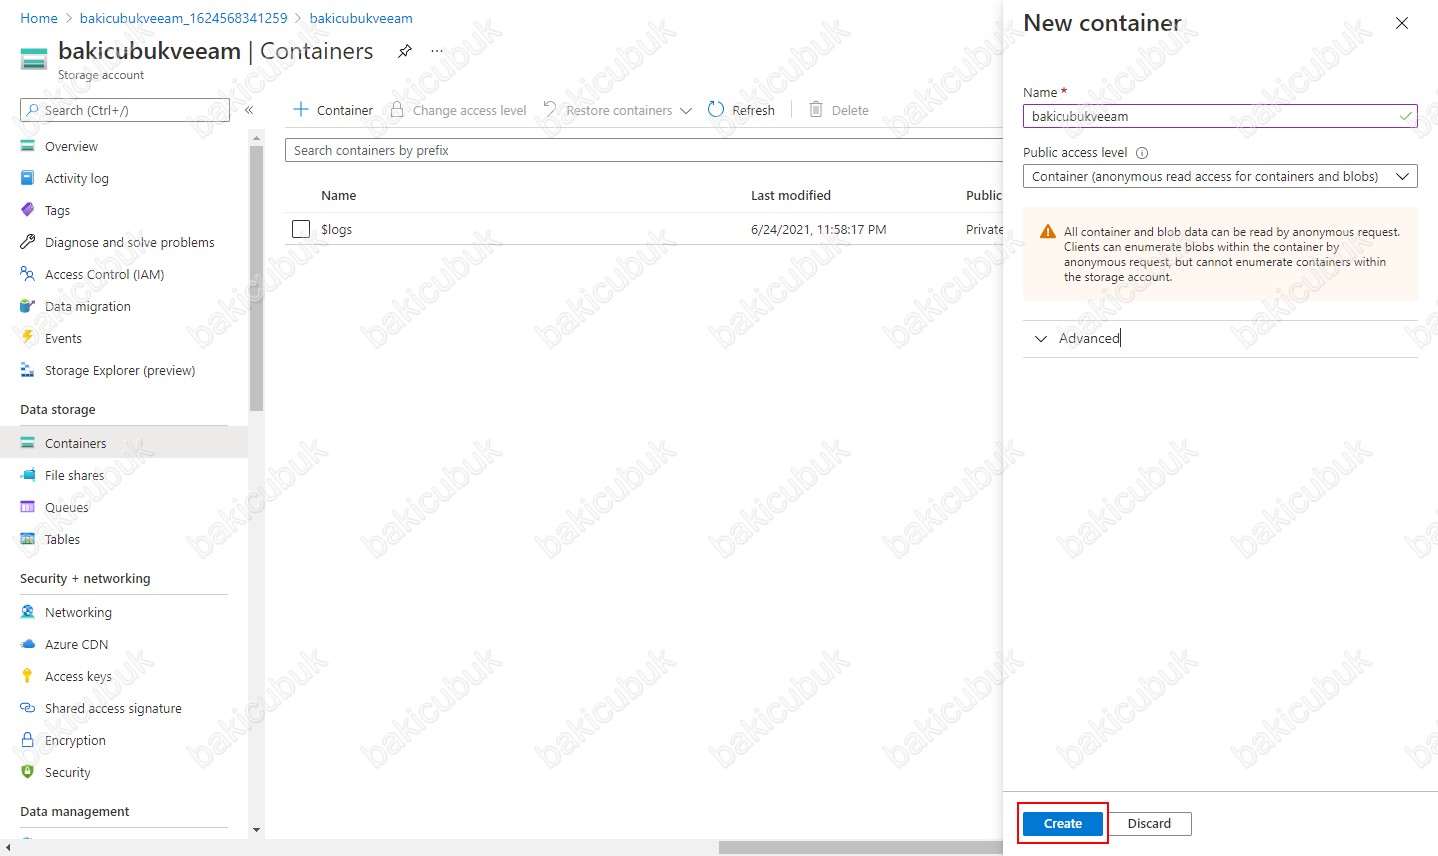Click the pin icon beside Containers title
1438x856 pixels.
(x=405, y=51)
